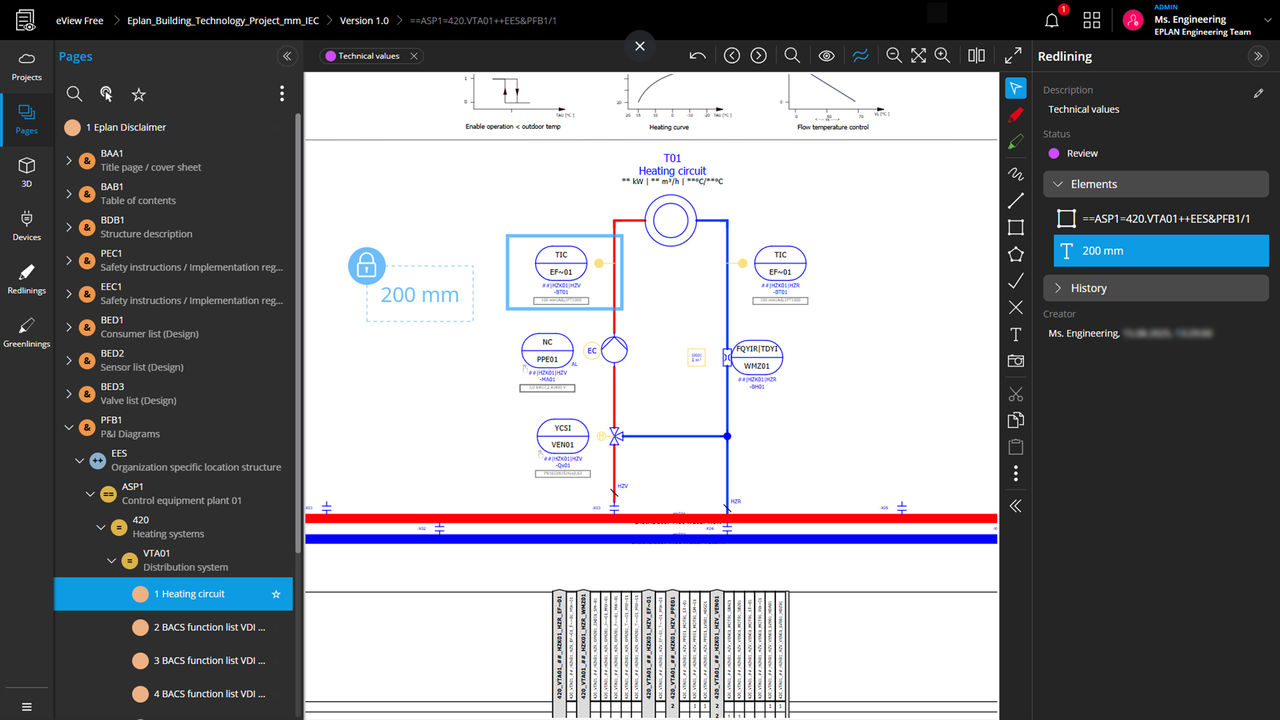The image size is (1280, 720).
Task: Click the zoom-to-fit icon in the viewer toolbar
Action: coord(918,56)
